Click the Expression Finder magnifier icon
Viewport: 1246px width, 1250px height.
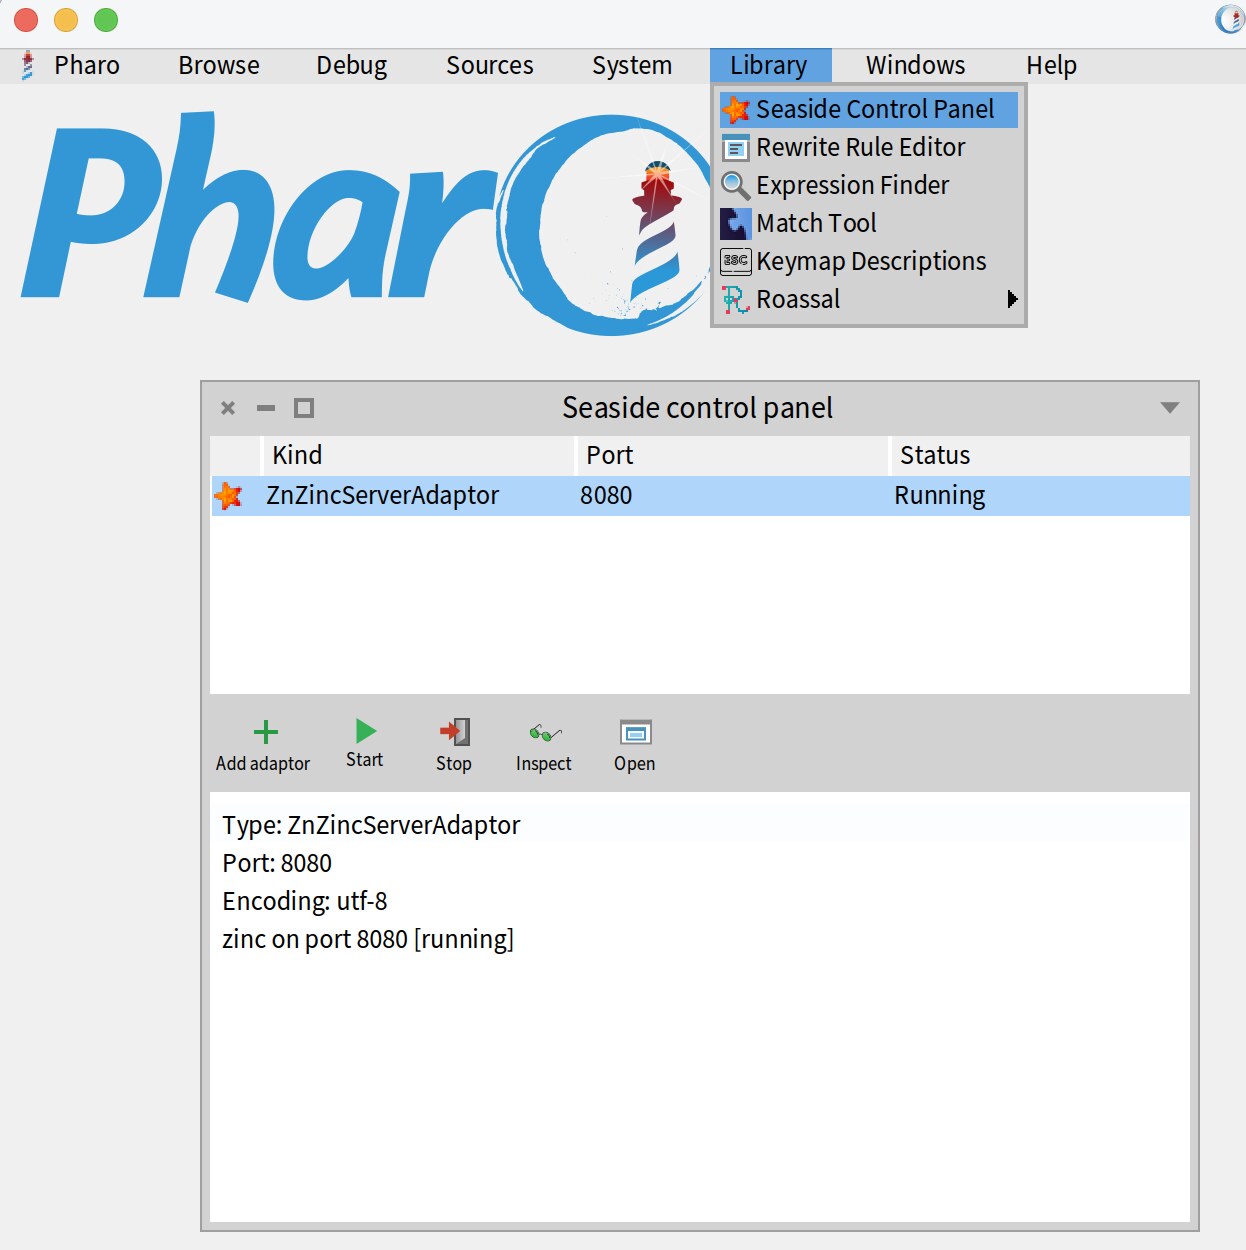tap(736, 186)
